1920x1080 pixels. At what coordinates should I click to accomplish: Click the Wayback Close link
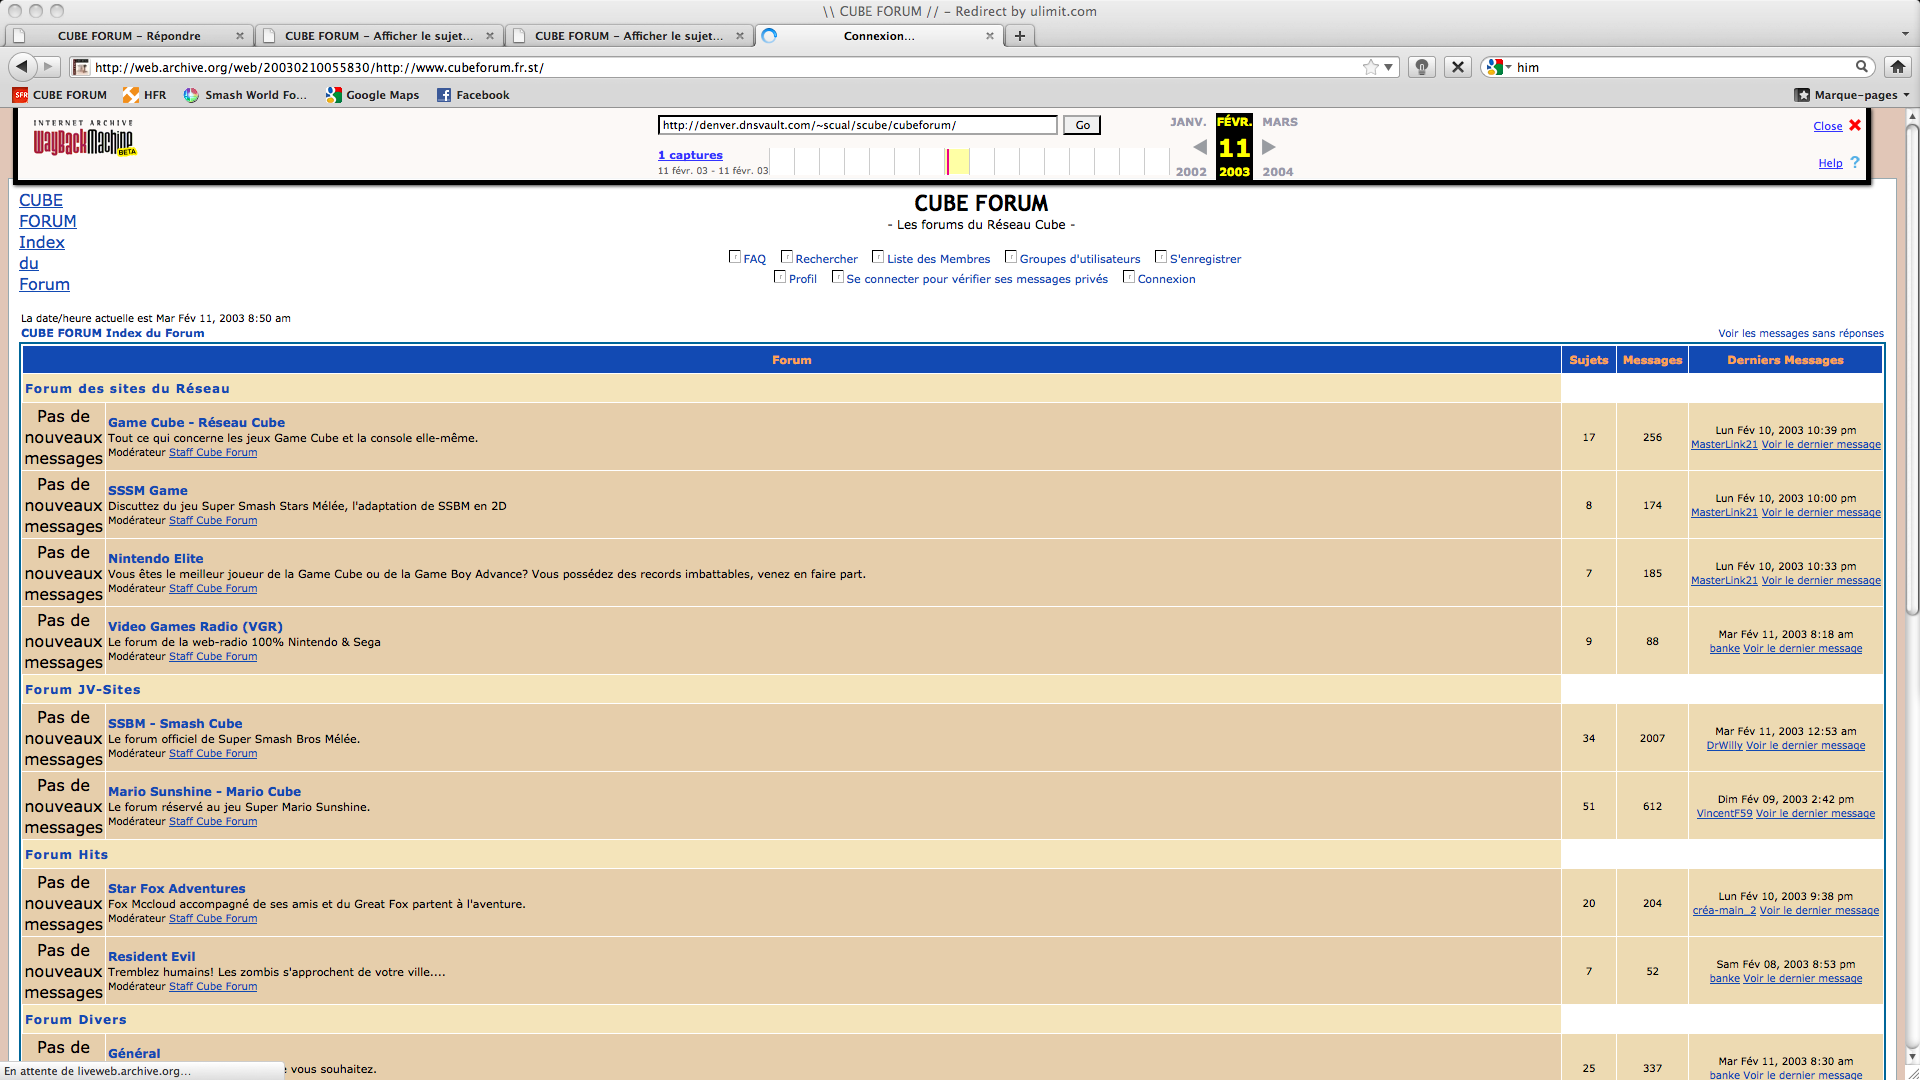[x=1828, y=126]
